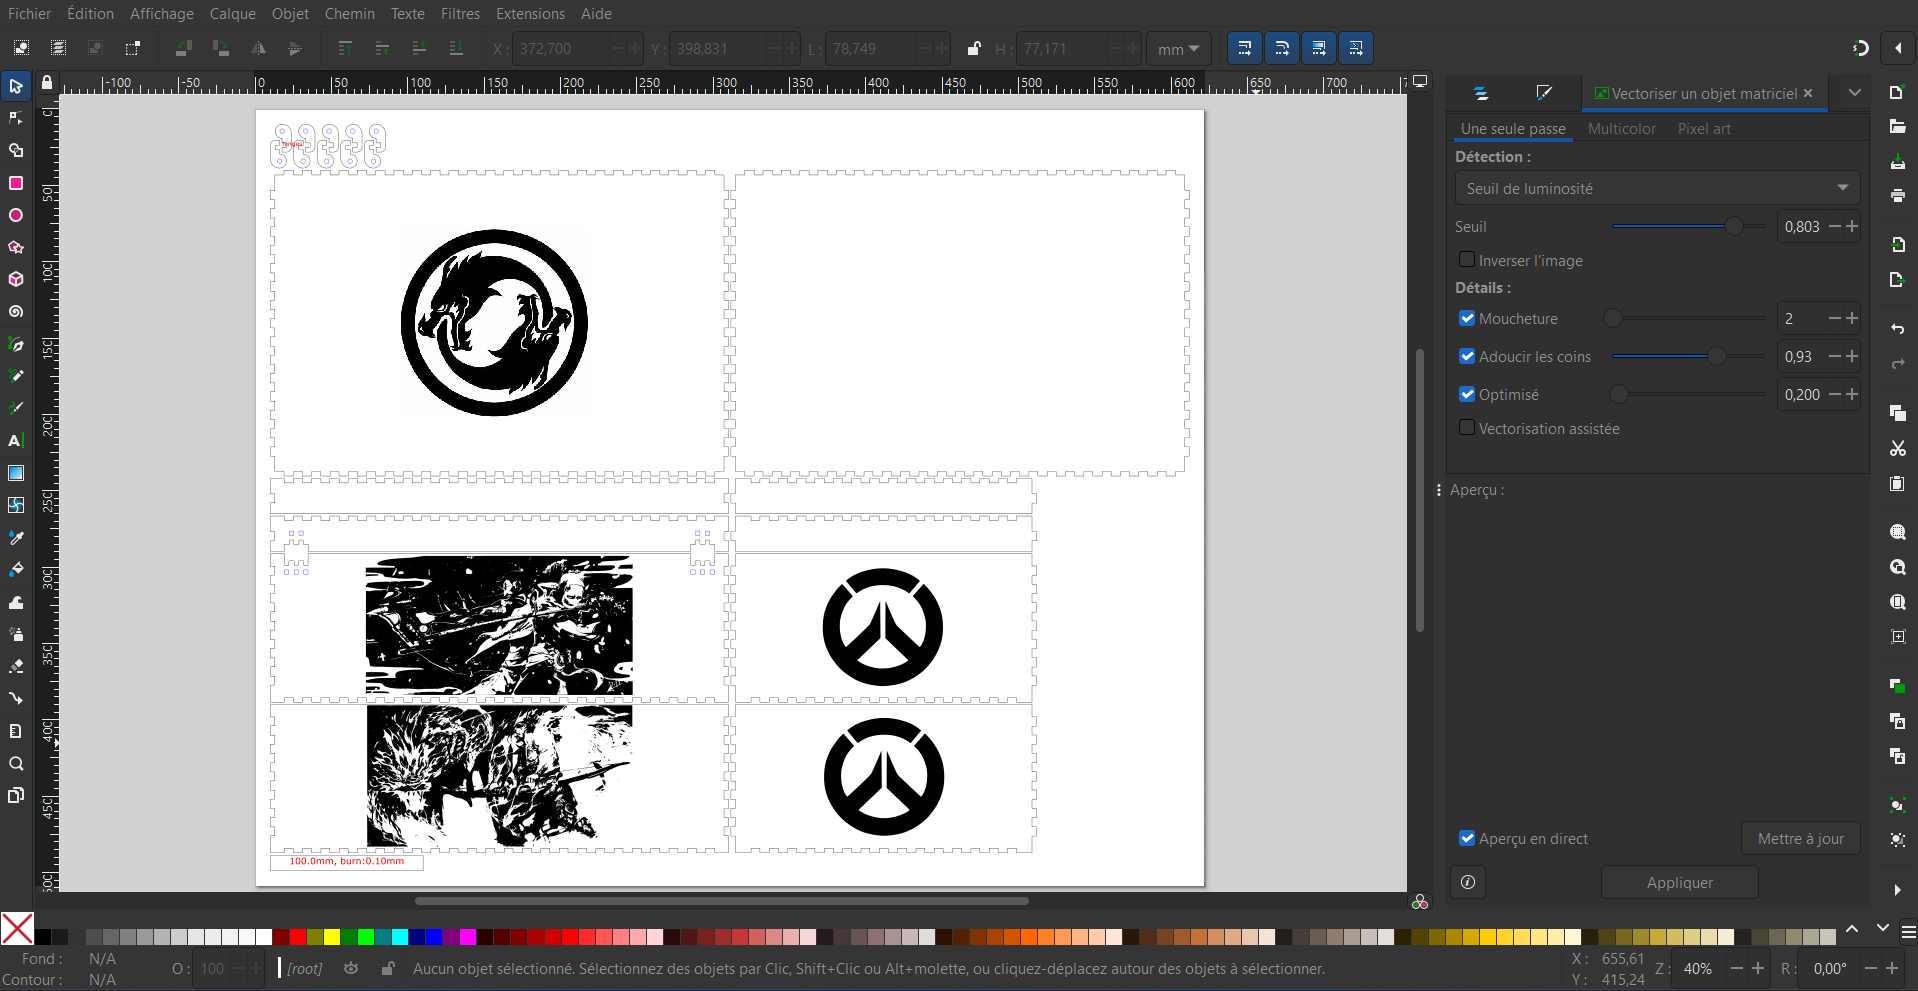
Task: Open the color palette options menu
Action: (x=1908, y=931)
